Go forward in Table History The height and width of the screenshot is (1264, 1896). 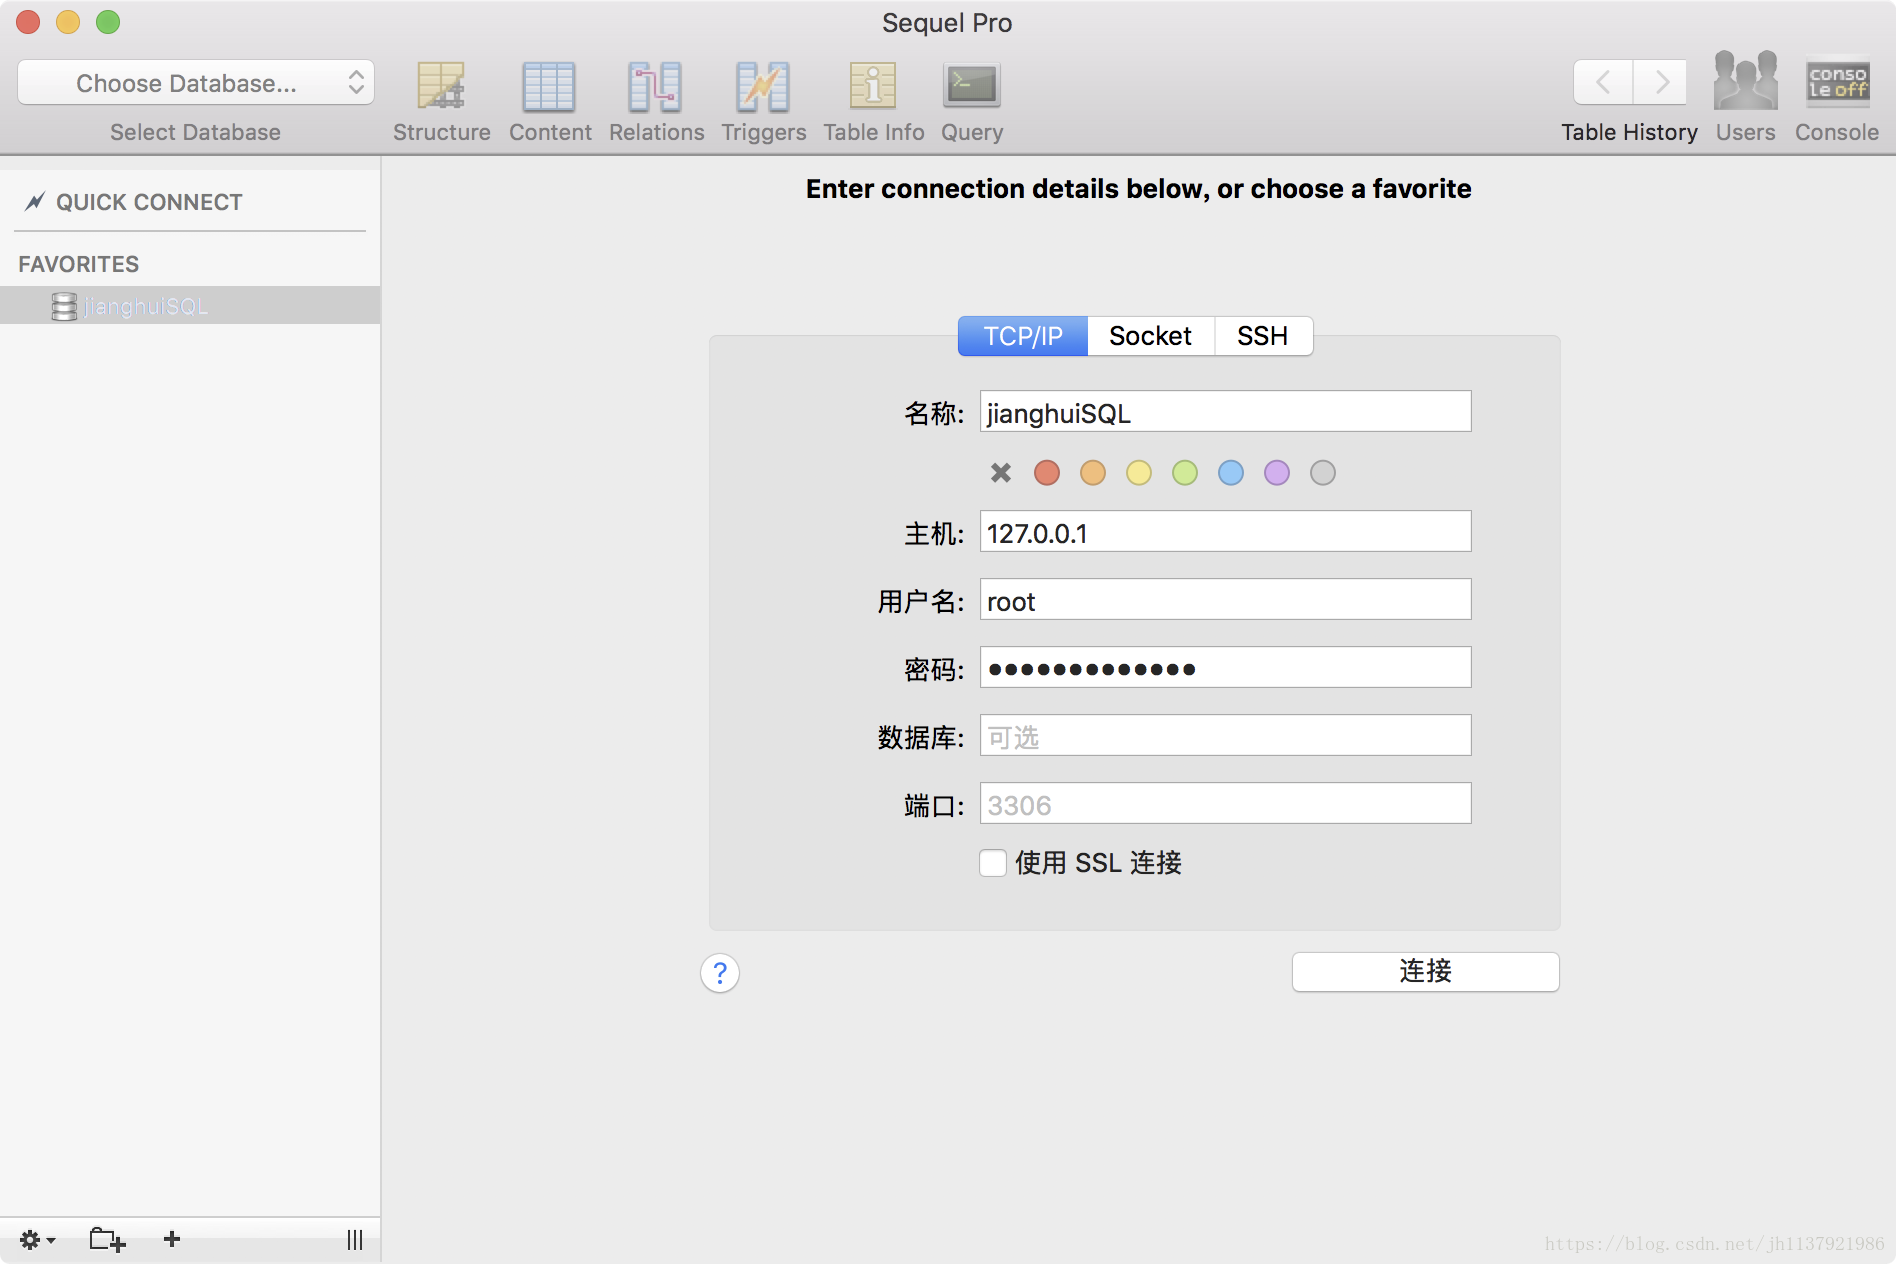pos(1661,82)
